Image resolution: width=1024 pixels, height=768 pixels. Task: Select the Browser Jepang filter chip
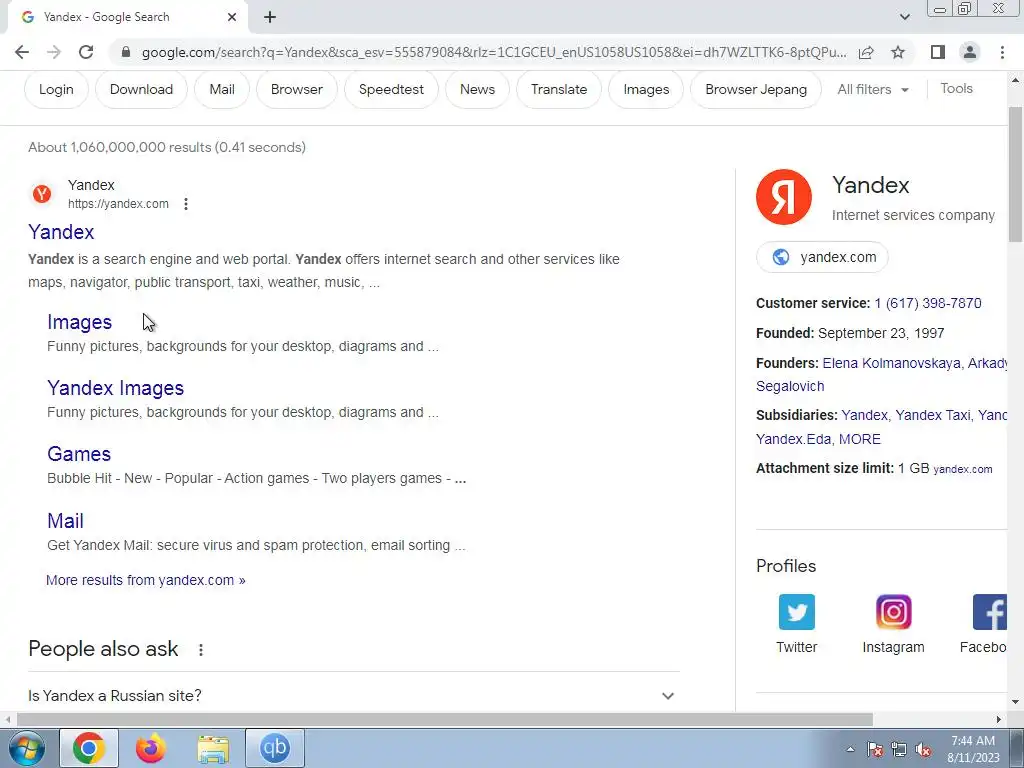(x=756, y=89)
